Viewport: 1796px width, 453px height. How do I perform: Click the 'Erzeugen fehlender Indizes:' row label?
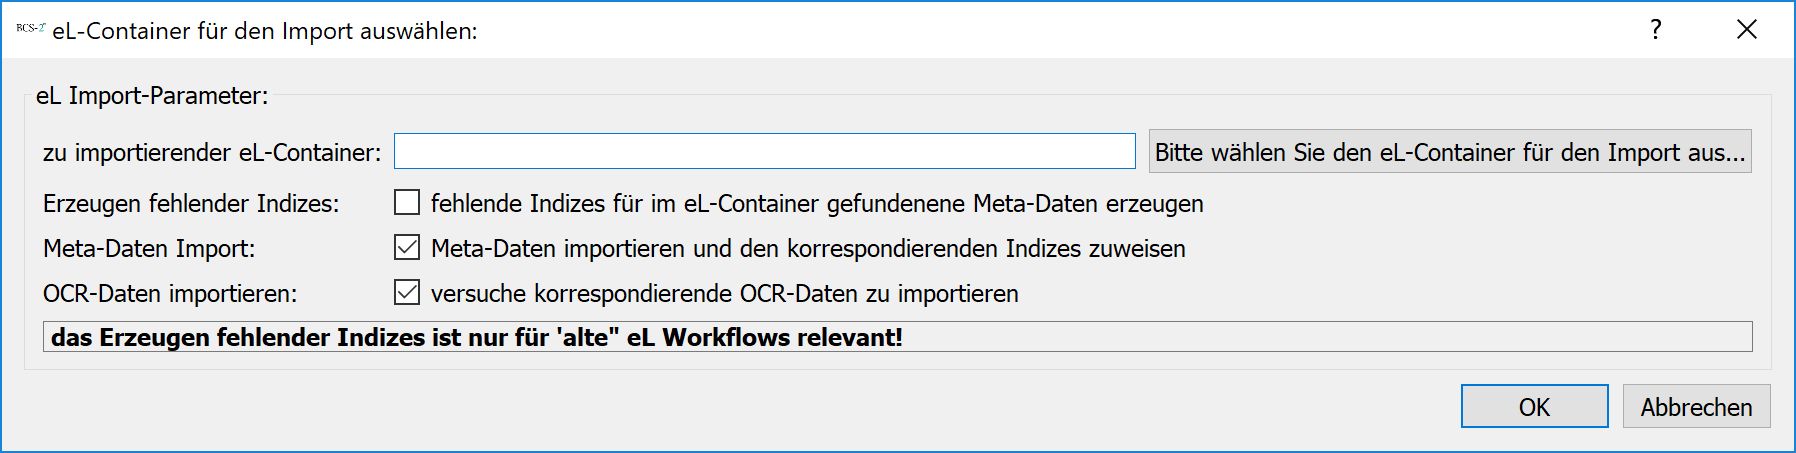[191, 204]
